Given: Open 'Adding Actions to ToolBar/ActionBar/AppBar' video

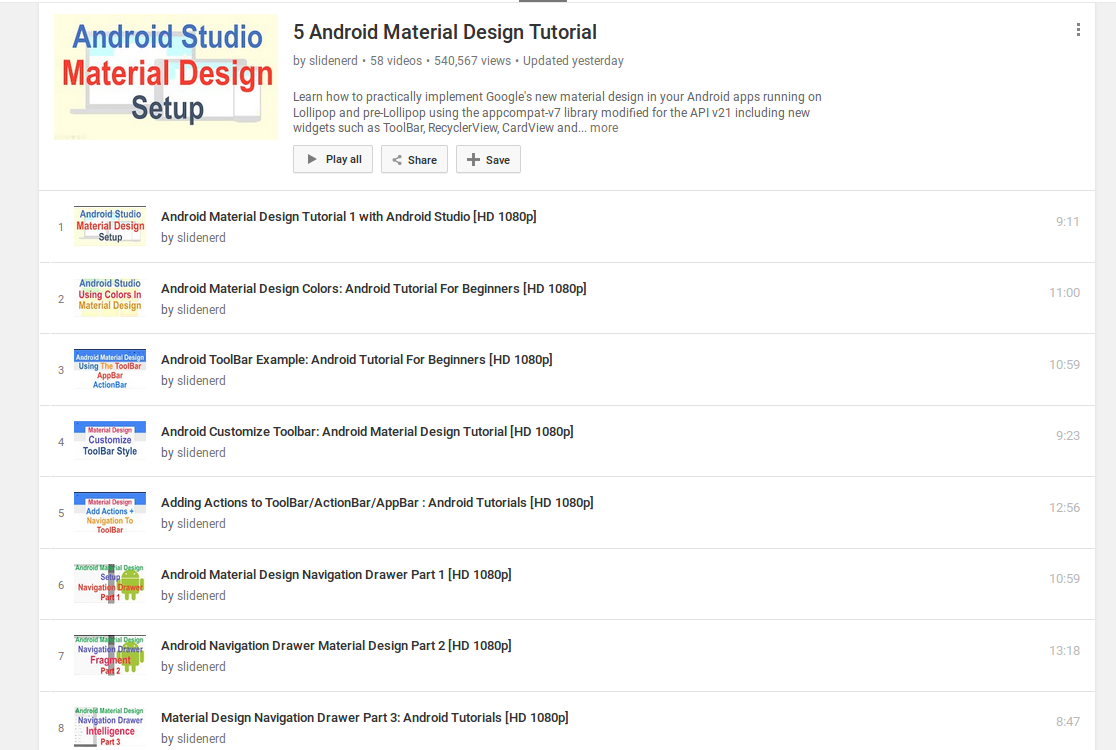Looking at the screenshot, I should (377, 503).
